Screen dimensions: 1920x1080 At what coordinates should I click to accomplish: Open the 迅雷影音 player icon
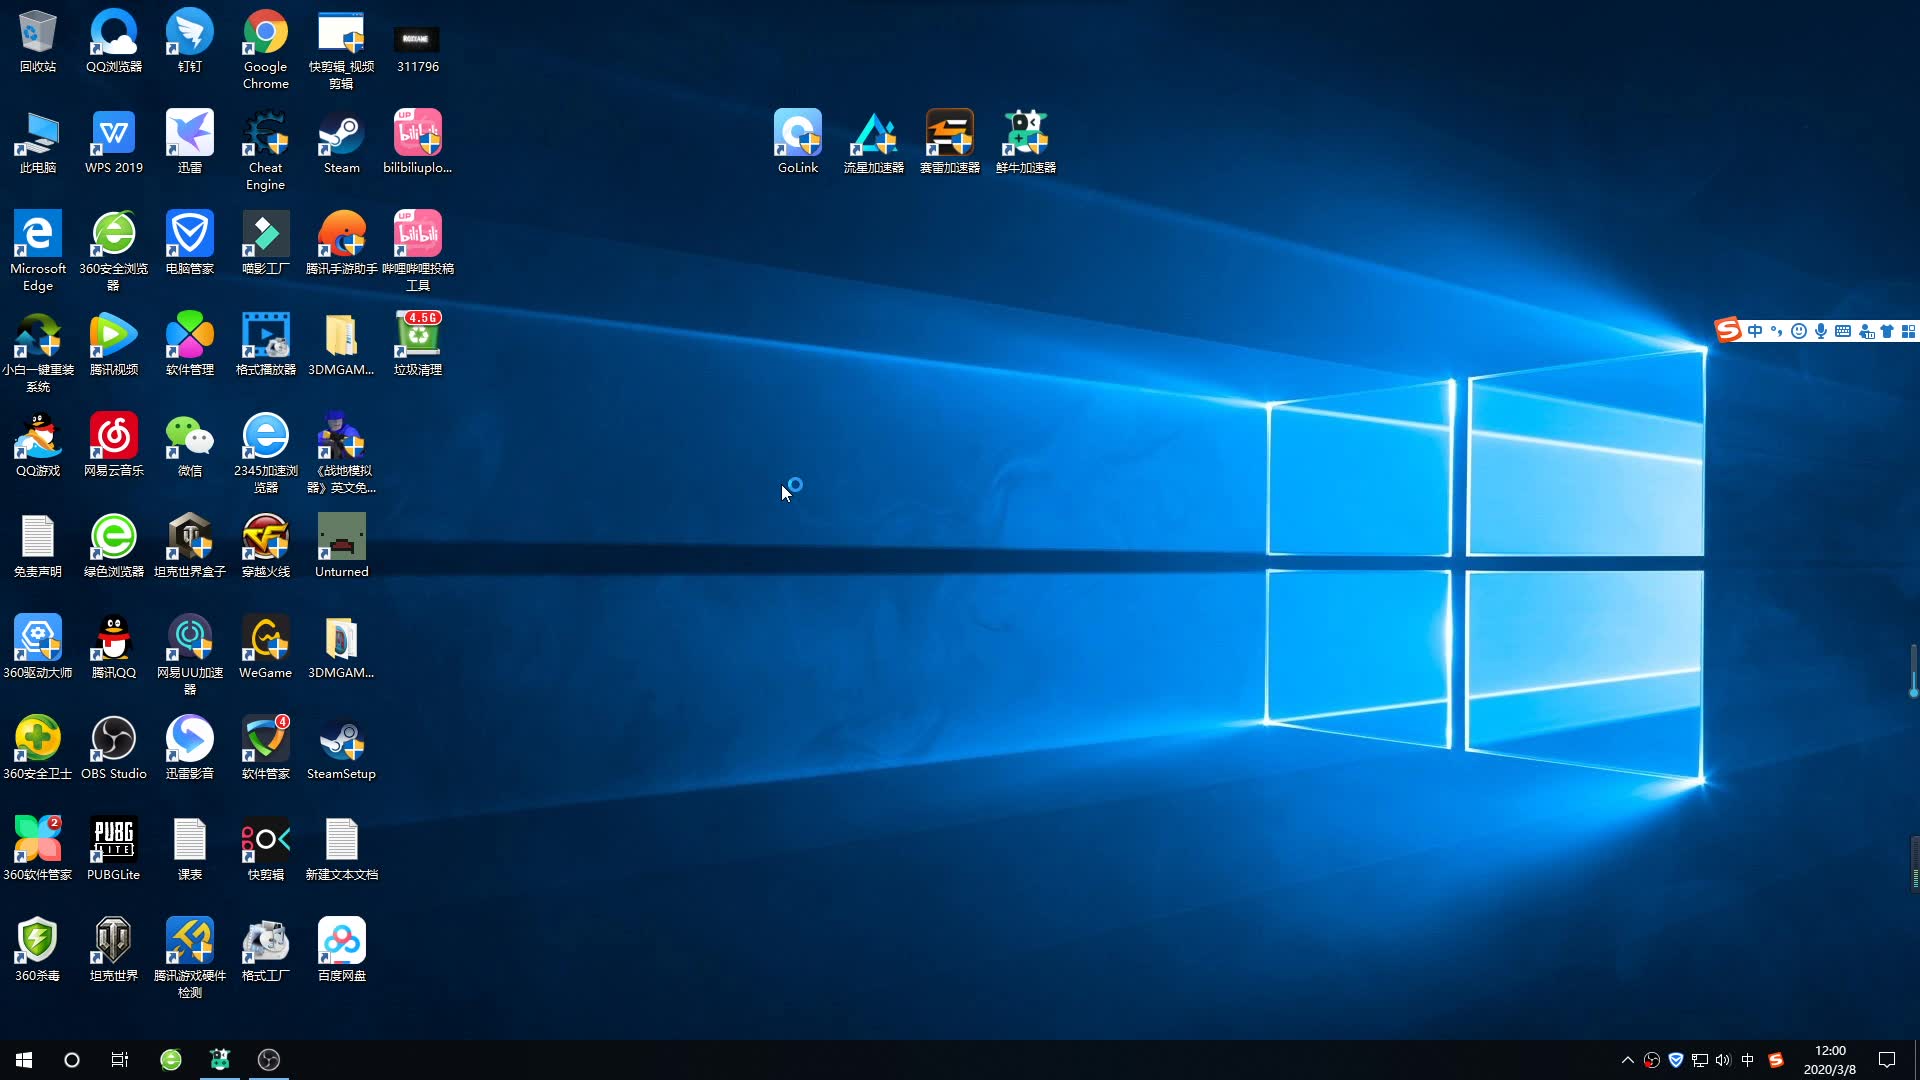pyautogui.click(x=190, y=749)
